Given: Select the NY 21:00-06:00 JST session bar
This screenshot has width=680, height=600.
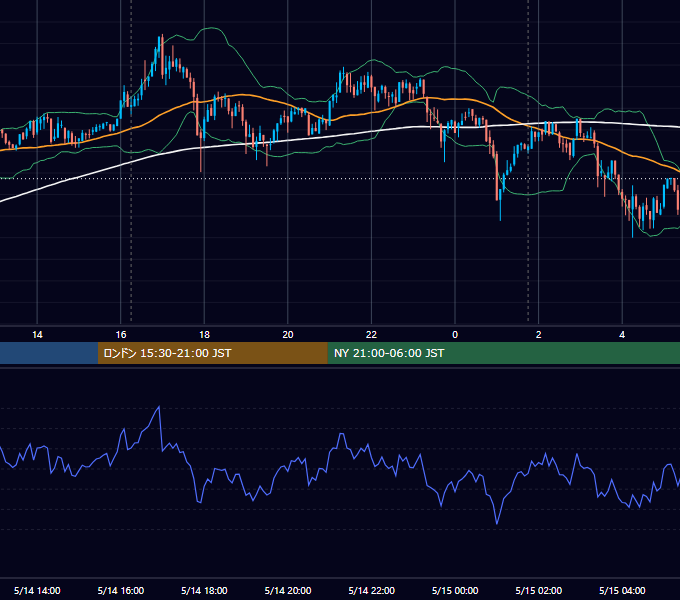Looking at the screenshot, I should point(503,353).
